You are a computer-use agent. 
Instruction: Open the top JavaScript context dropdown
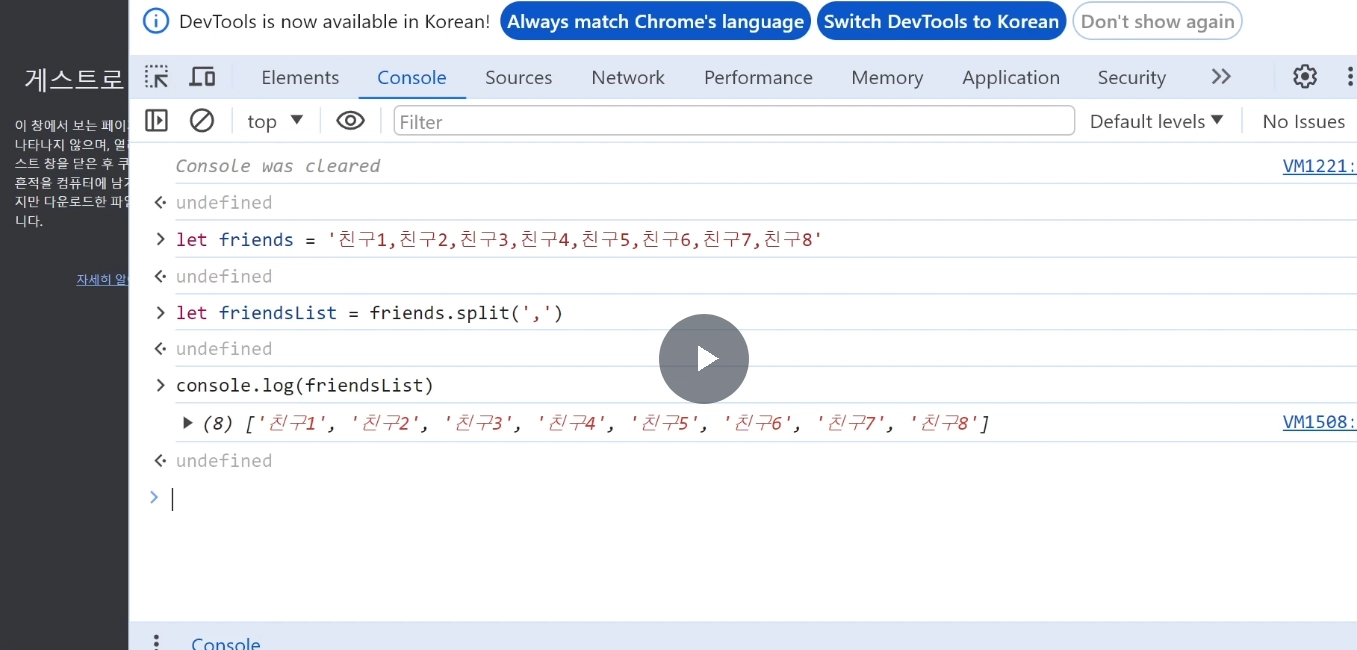(x=275, y=121)
